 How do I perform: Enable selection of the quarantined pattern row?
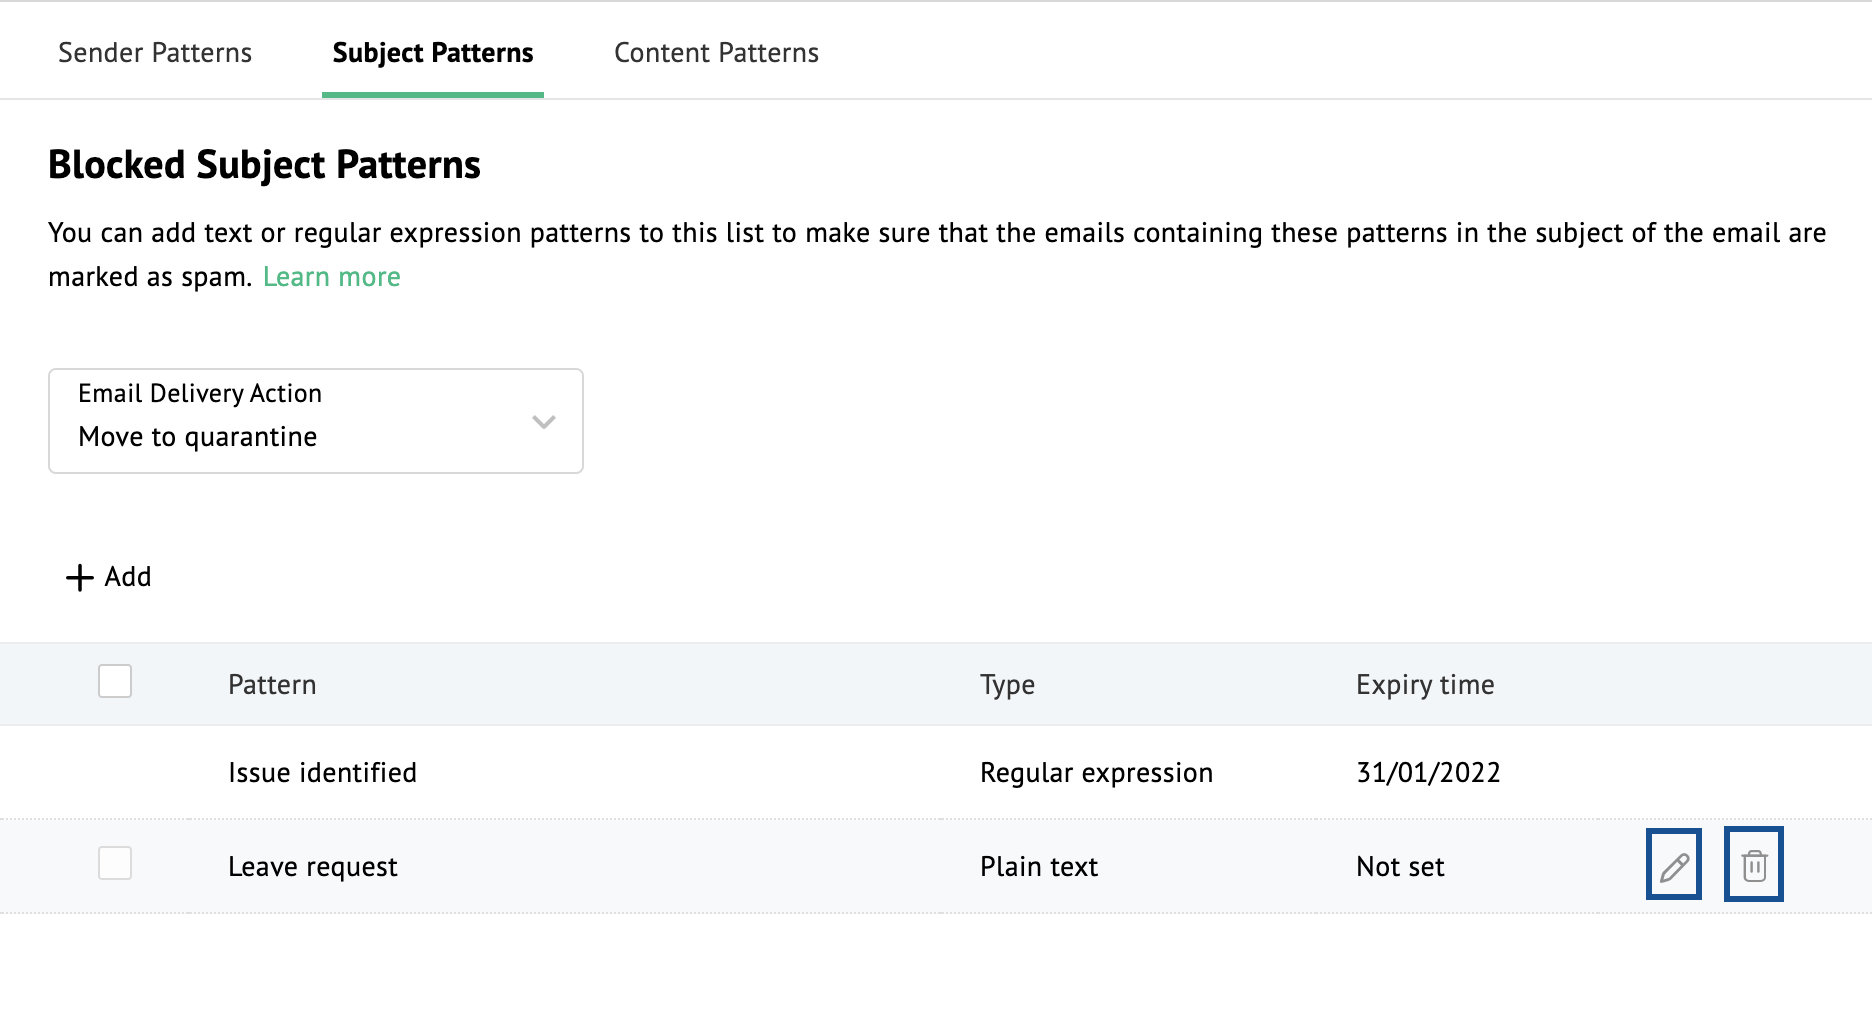point(113,864)
